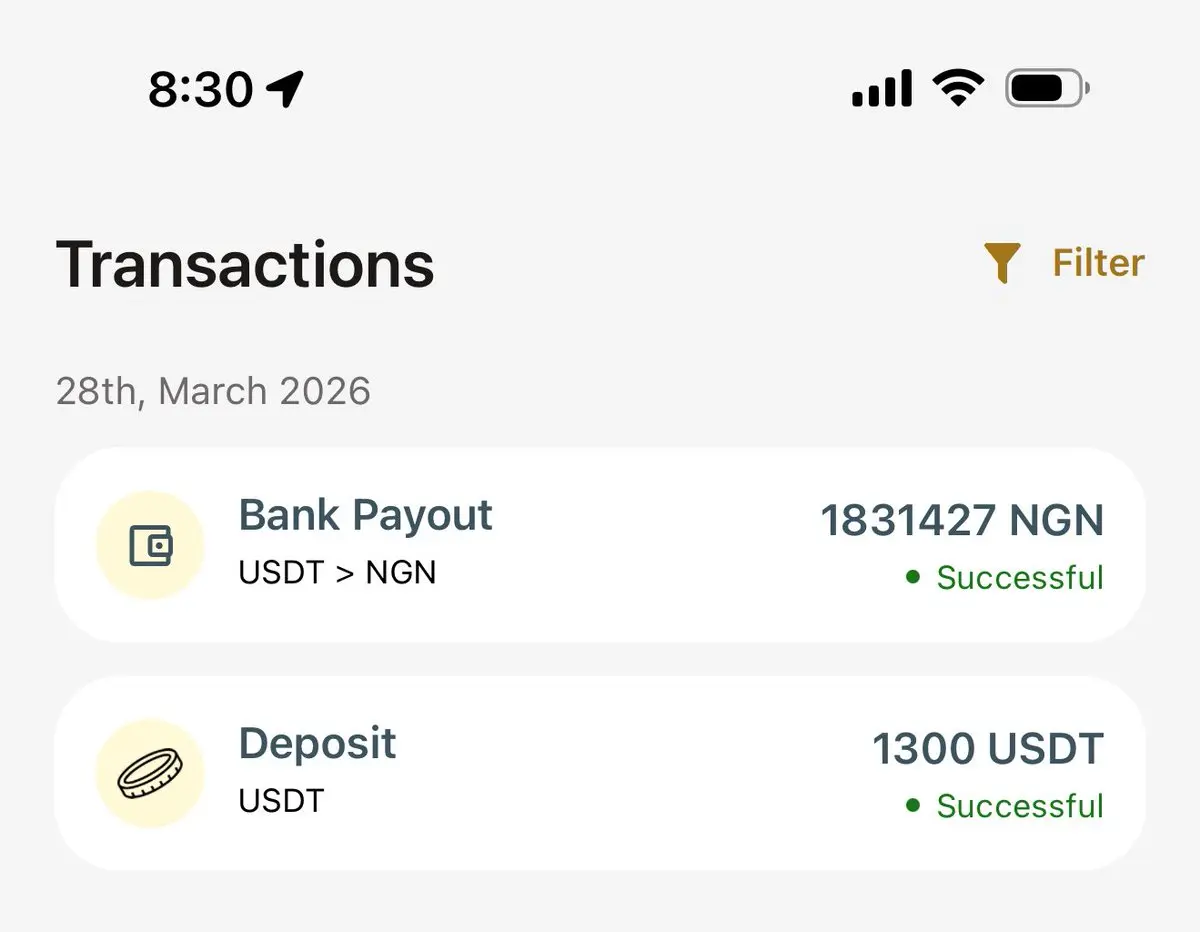Open the Bank Payout transaction title
The image size is (1200, 932).
coord(365,516)
